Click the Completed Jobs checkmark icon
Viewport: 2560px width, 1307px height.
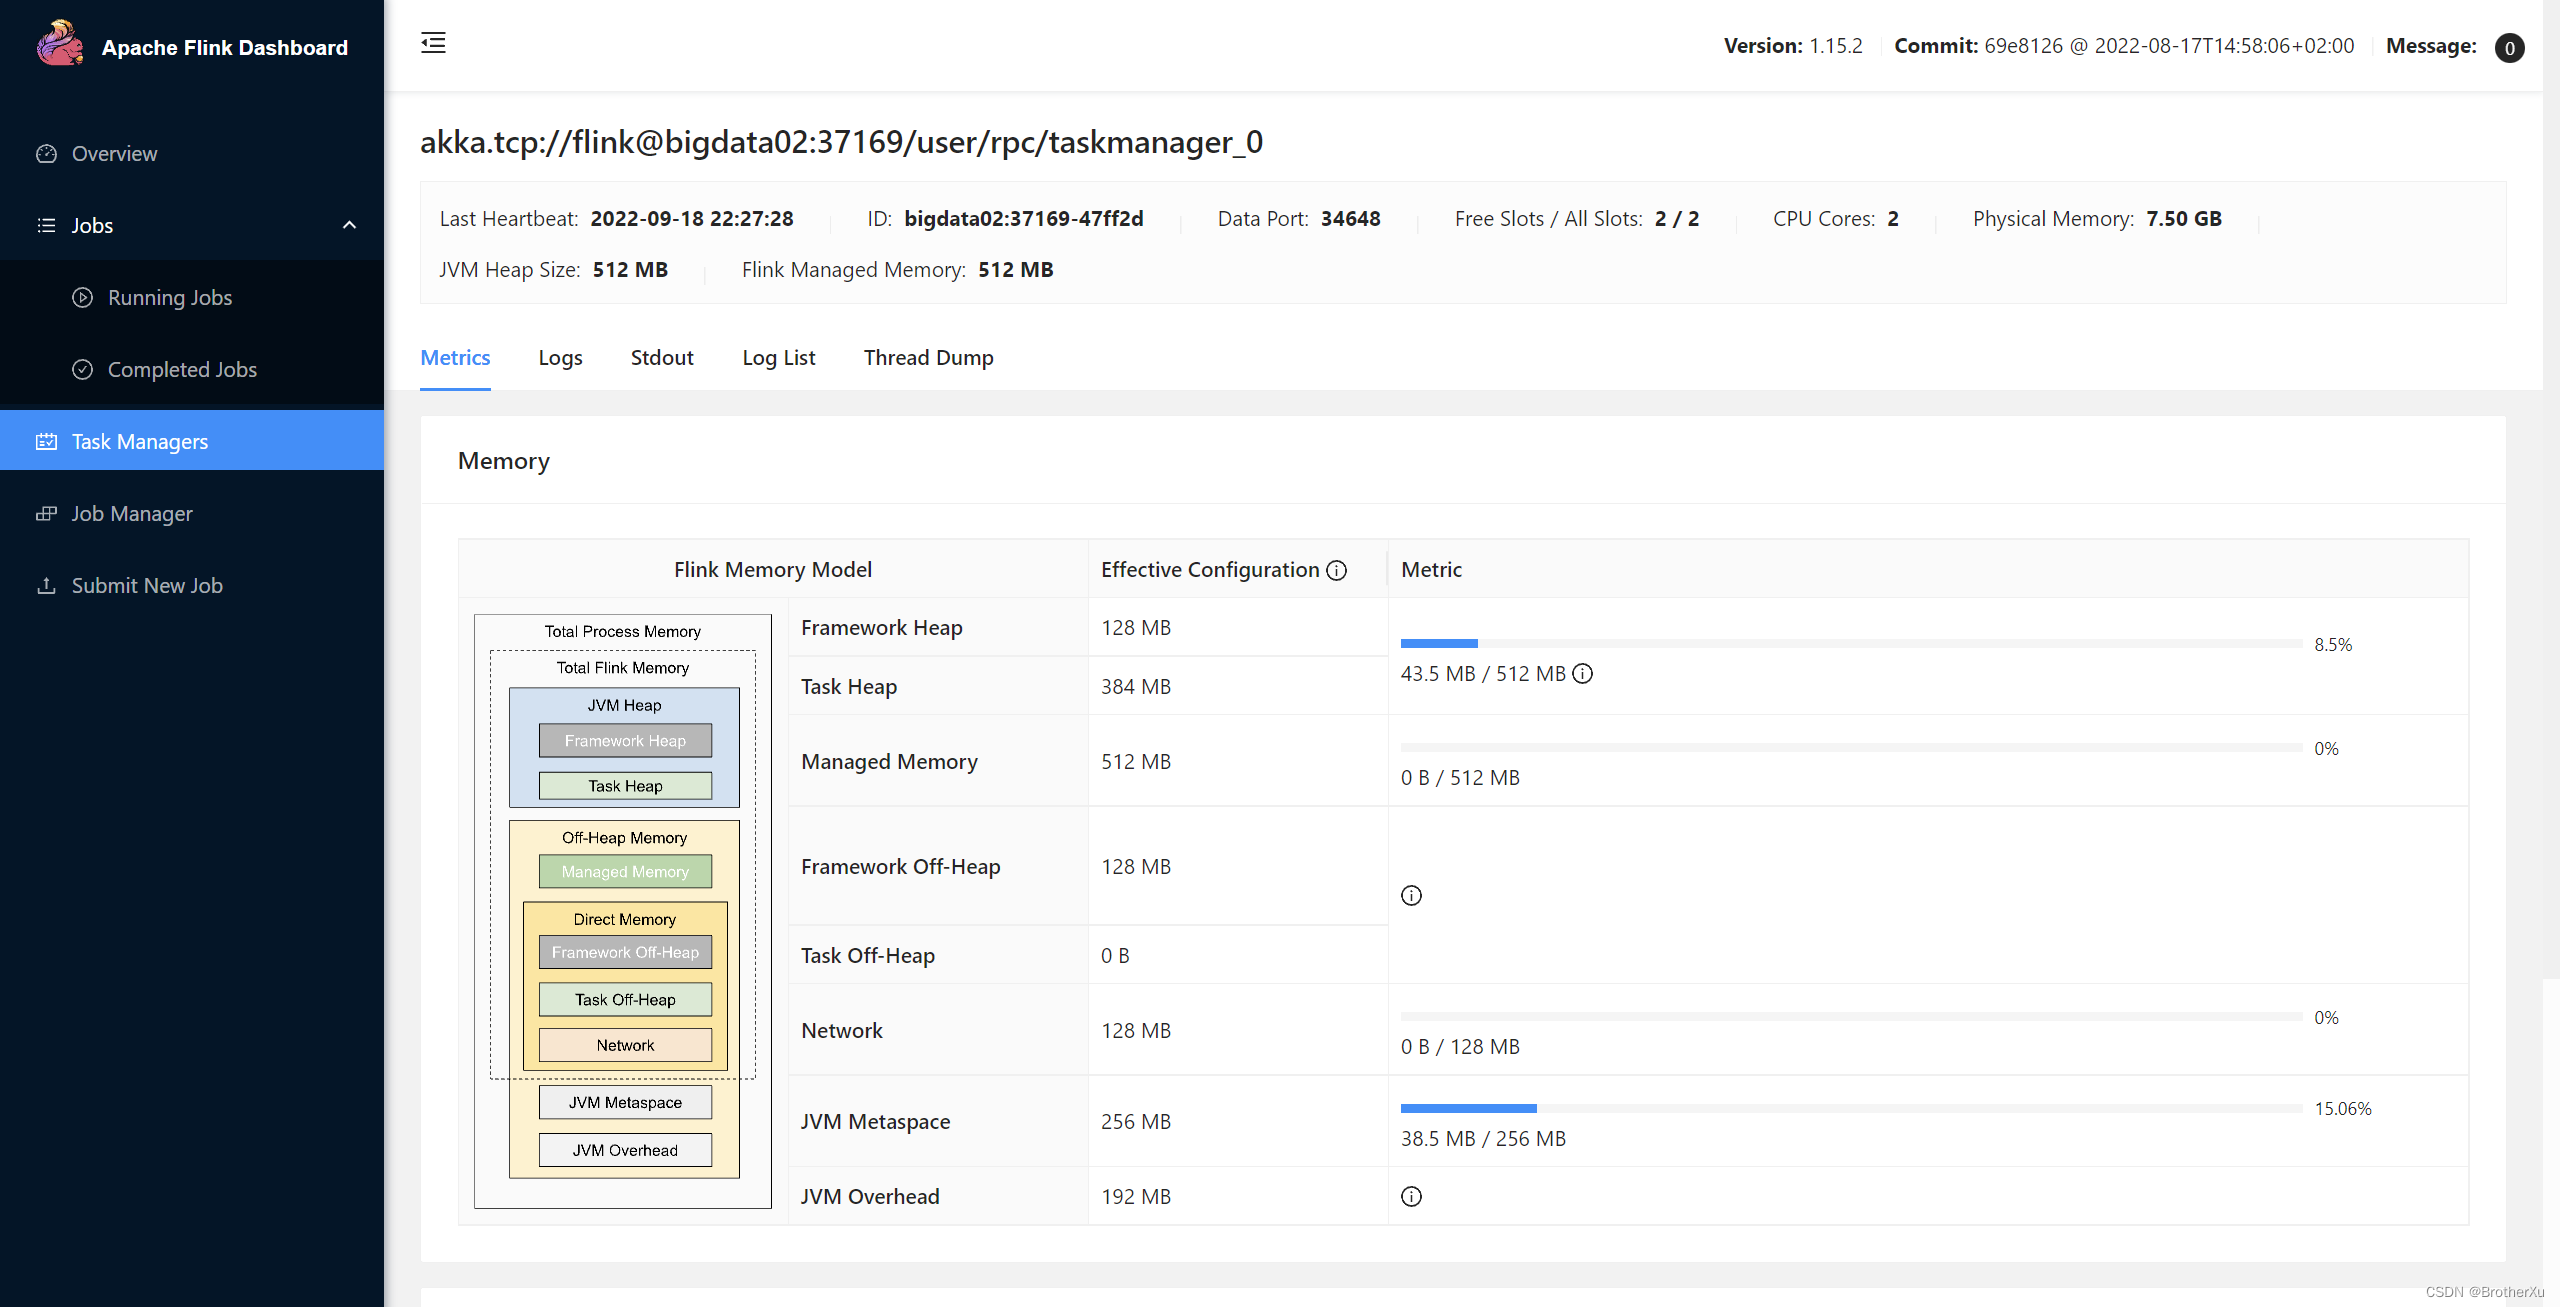82,369
